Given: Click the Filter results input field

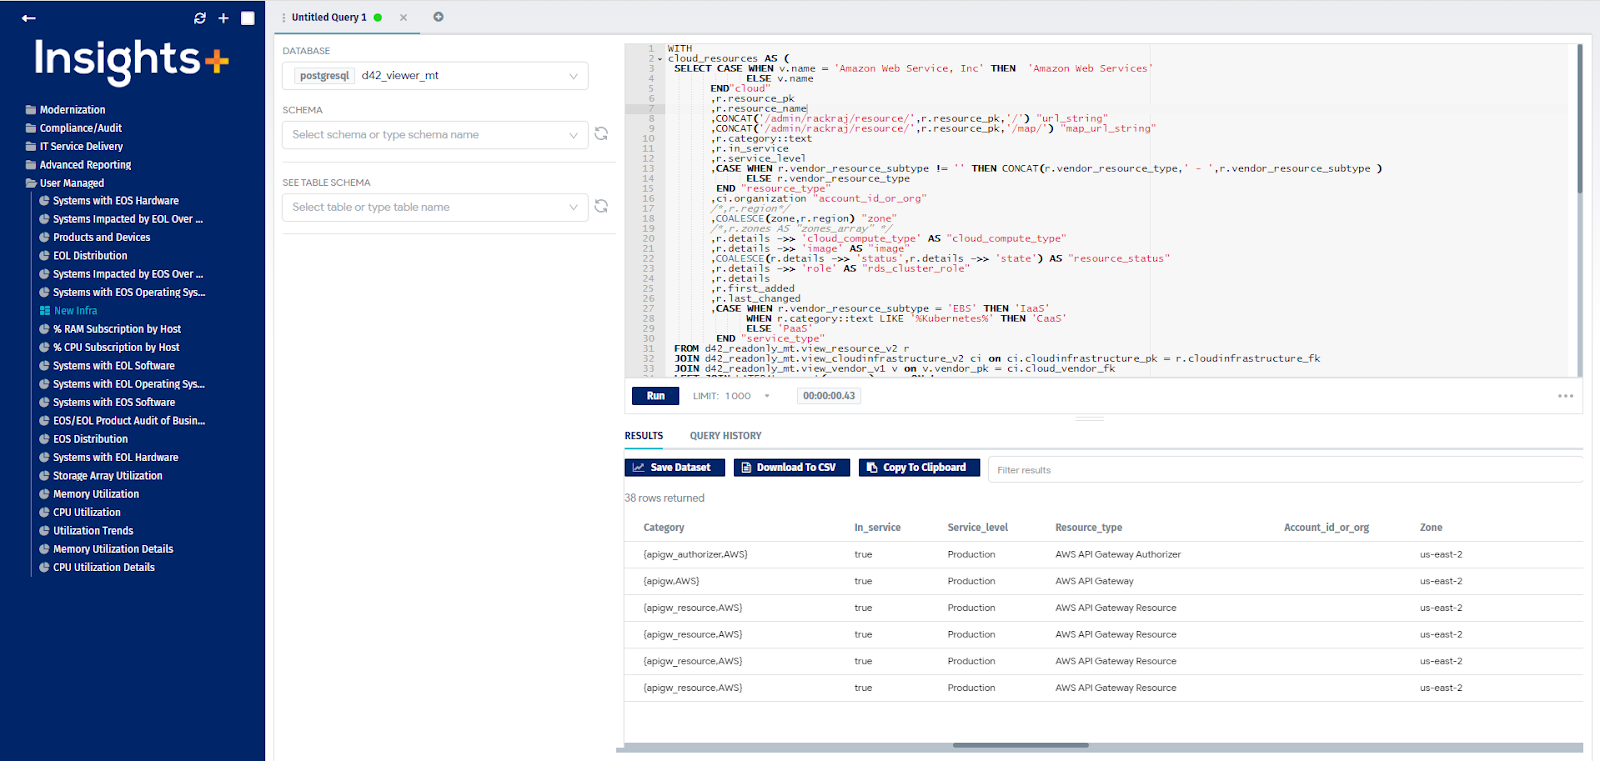Looking at the screenshot, I should coord(1285,470).
